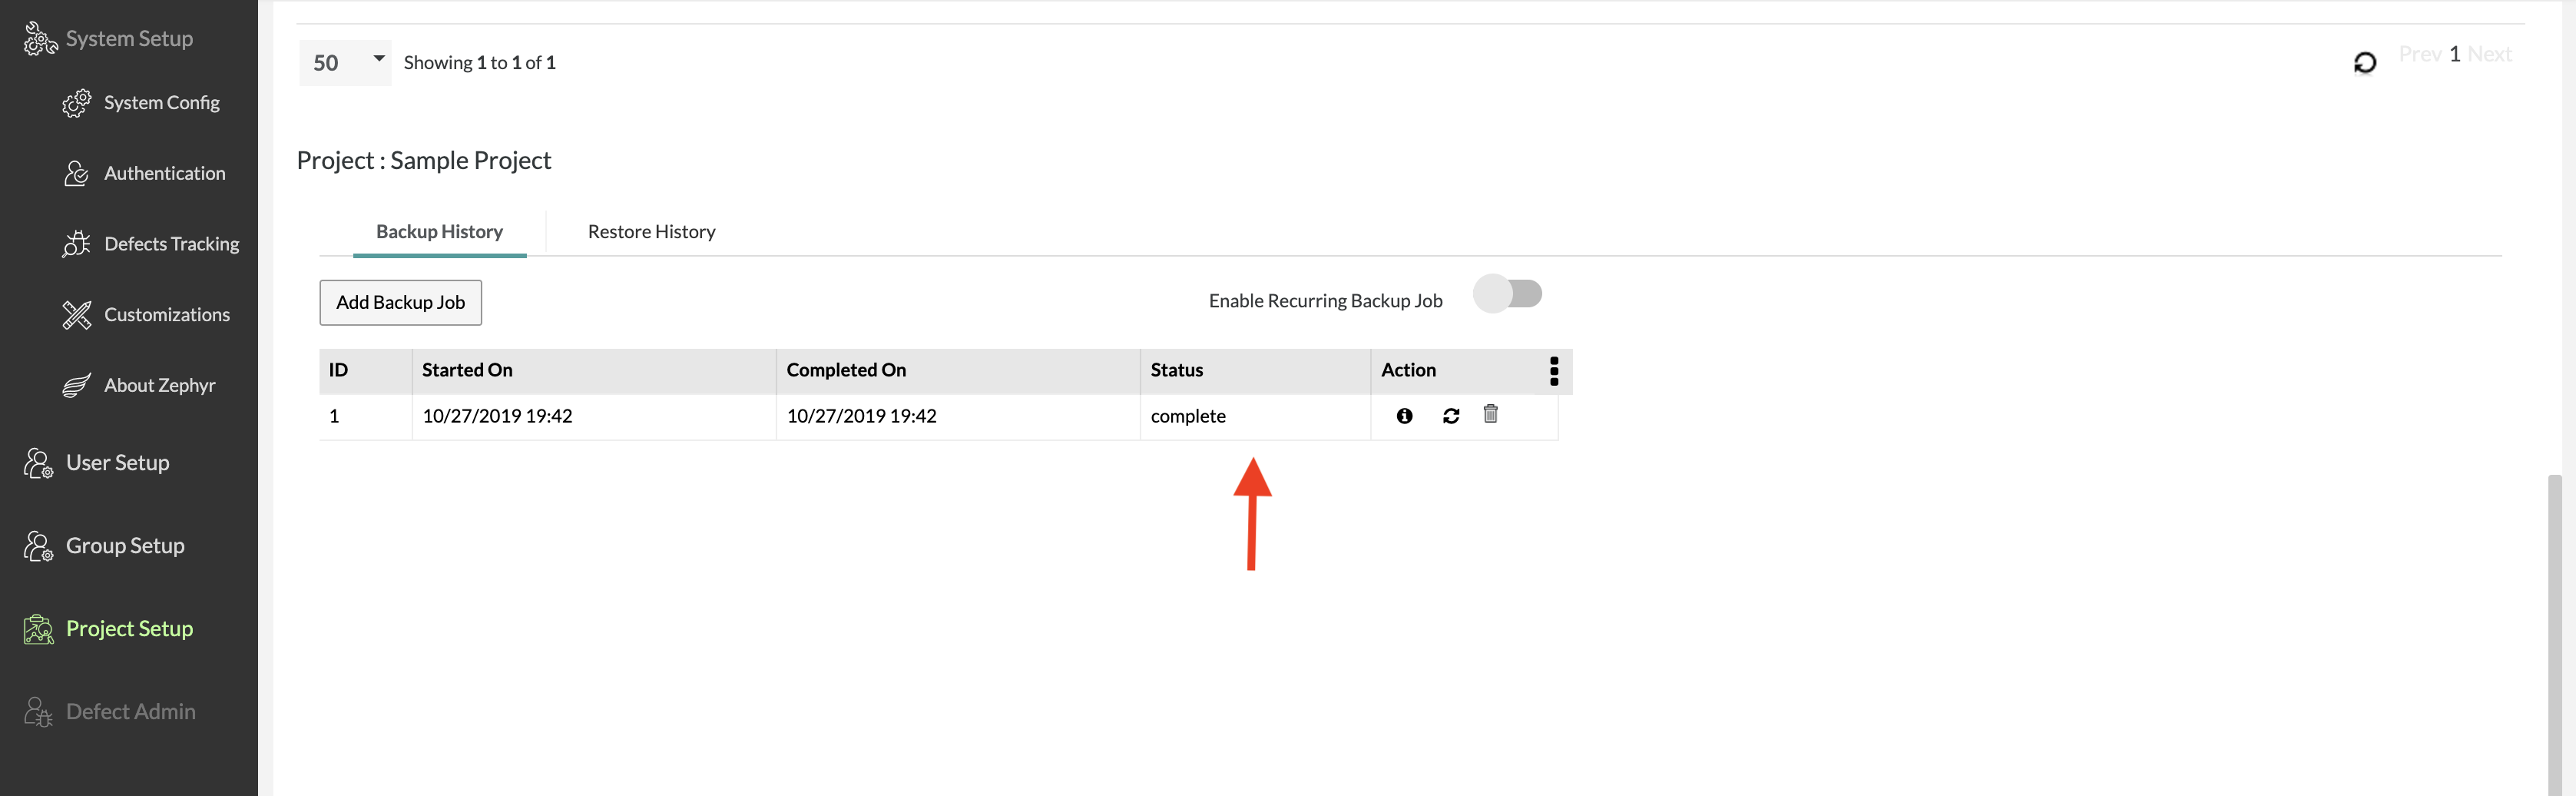
Task: Delete backup job with trash icon
Action: coord(1490,414)
